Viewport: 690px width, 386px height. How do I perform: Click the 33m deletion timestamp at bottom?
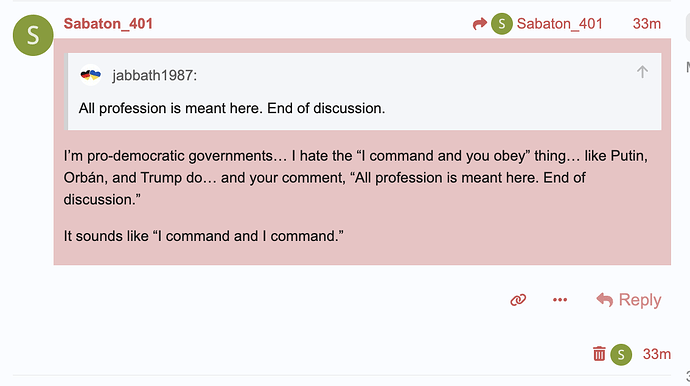(657, 354)
